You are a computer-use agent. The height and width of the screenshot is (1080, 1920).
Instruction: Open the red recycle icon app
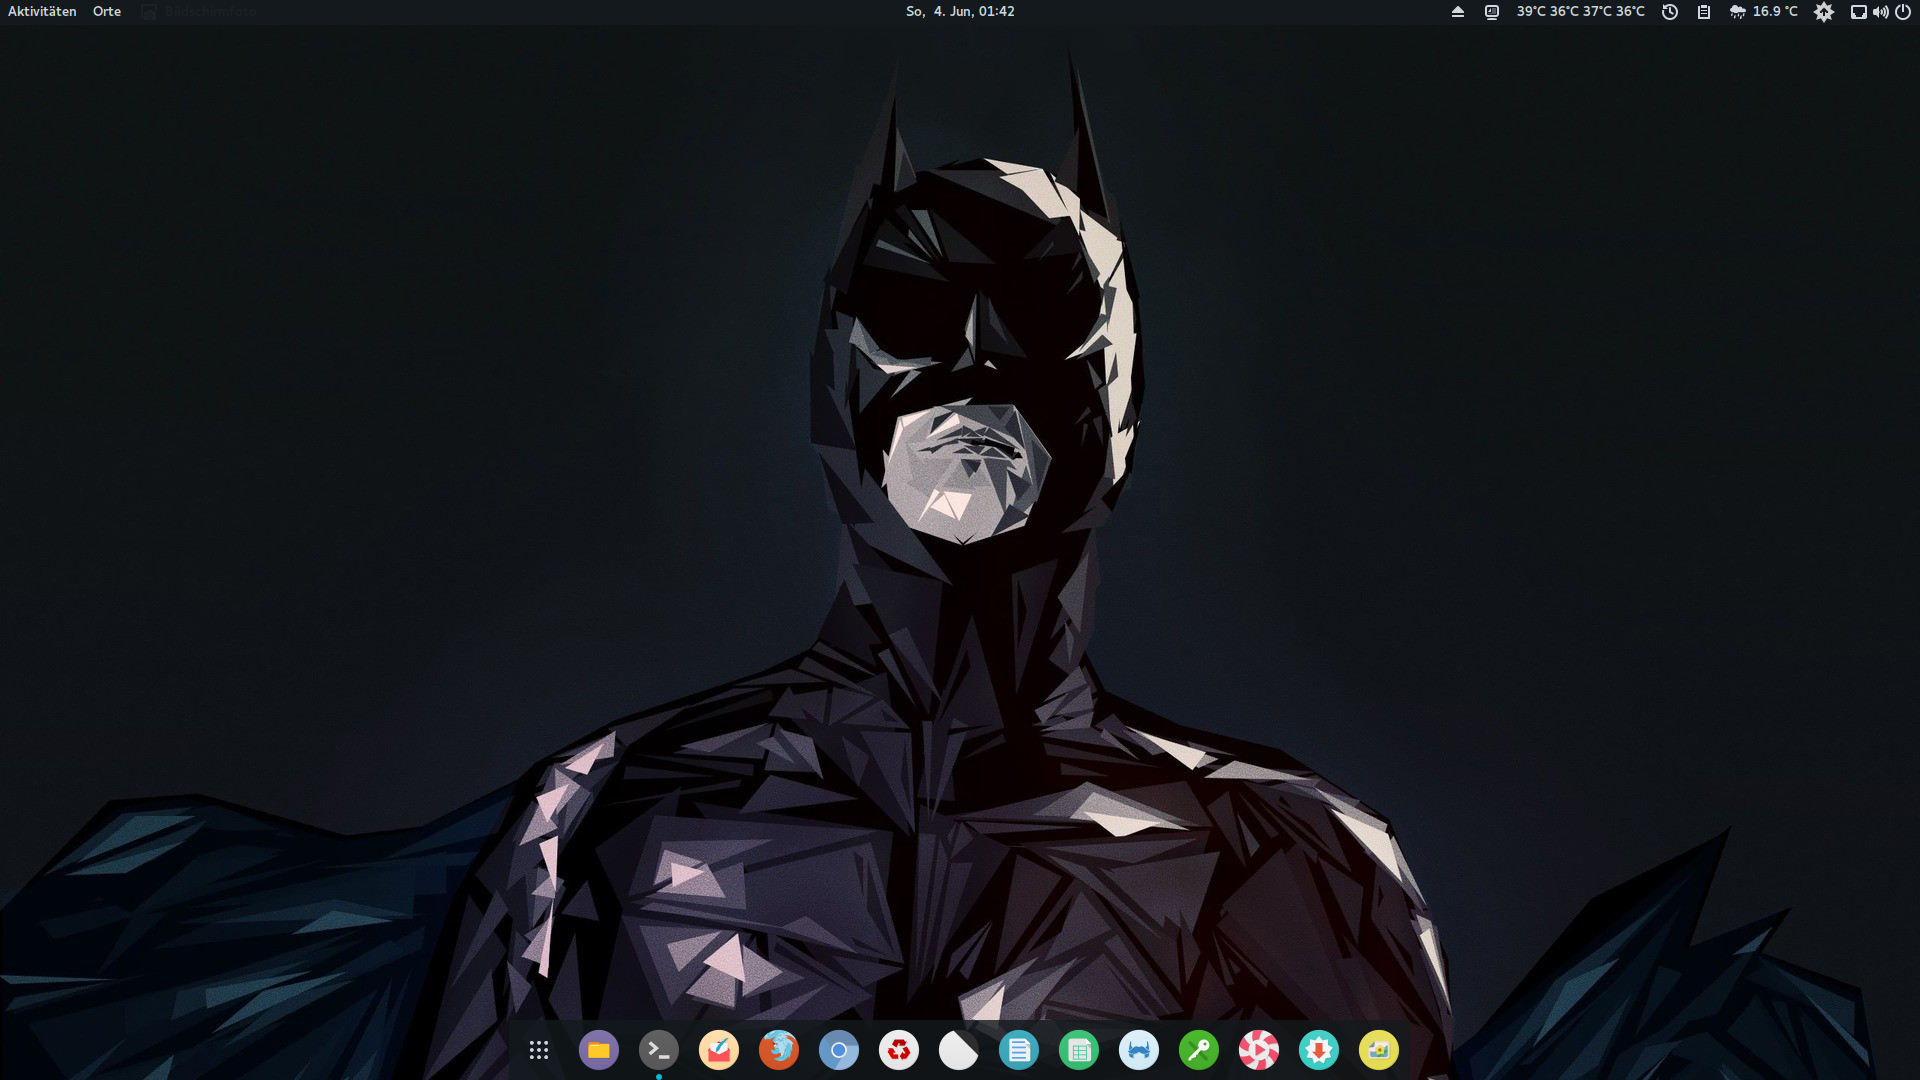coord(898,1050)
